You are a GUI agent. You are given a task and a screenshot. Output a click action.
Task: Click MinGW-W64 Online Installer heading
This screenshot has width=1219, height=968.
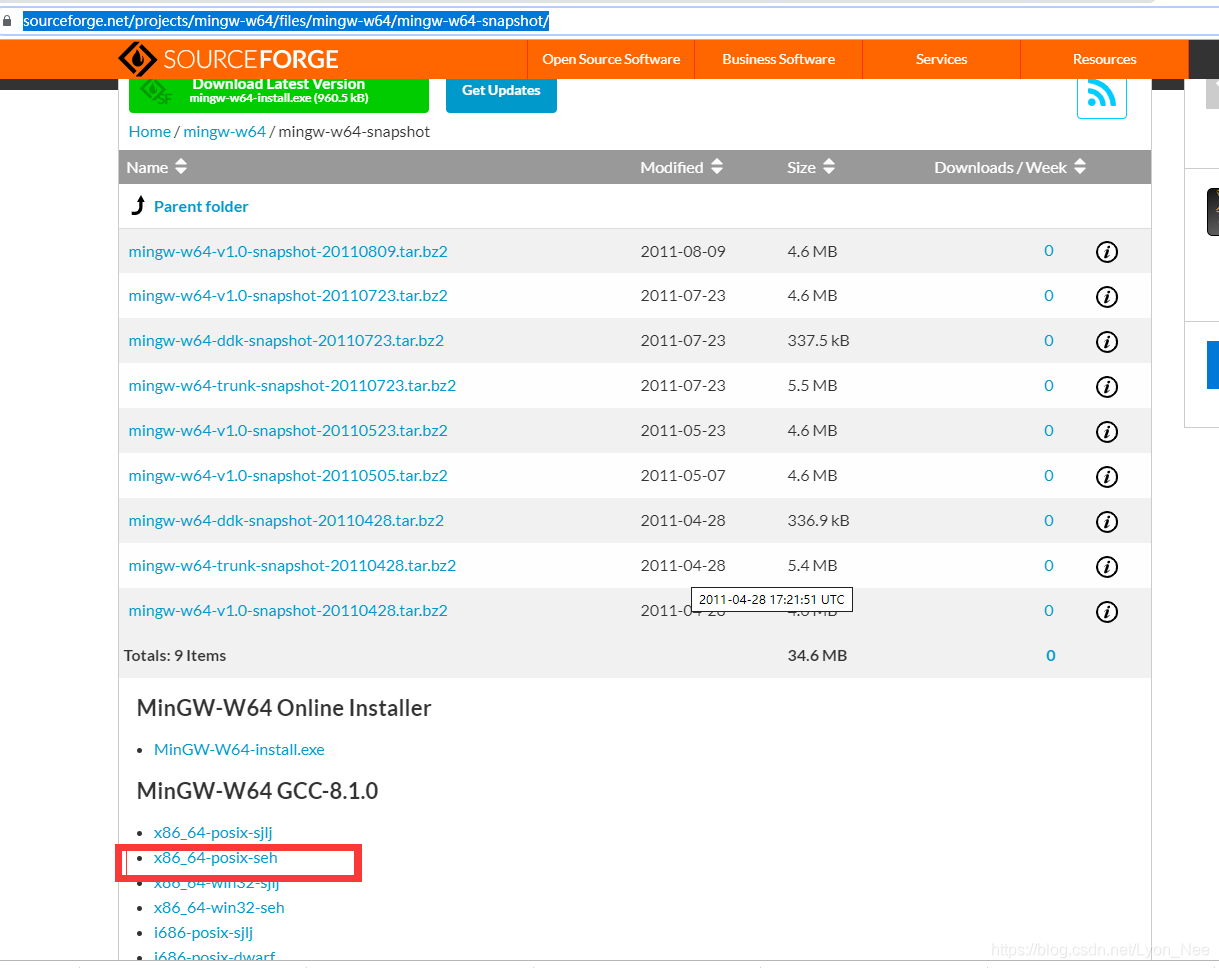click(x=284, y=708)
